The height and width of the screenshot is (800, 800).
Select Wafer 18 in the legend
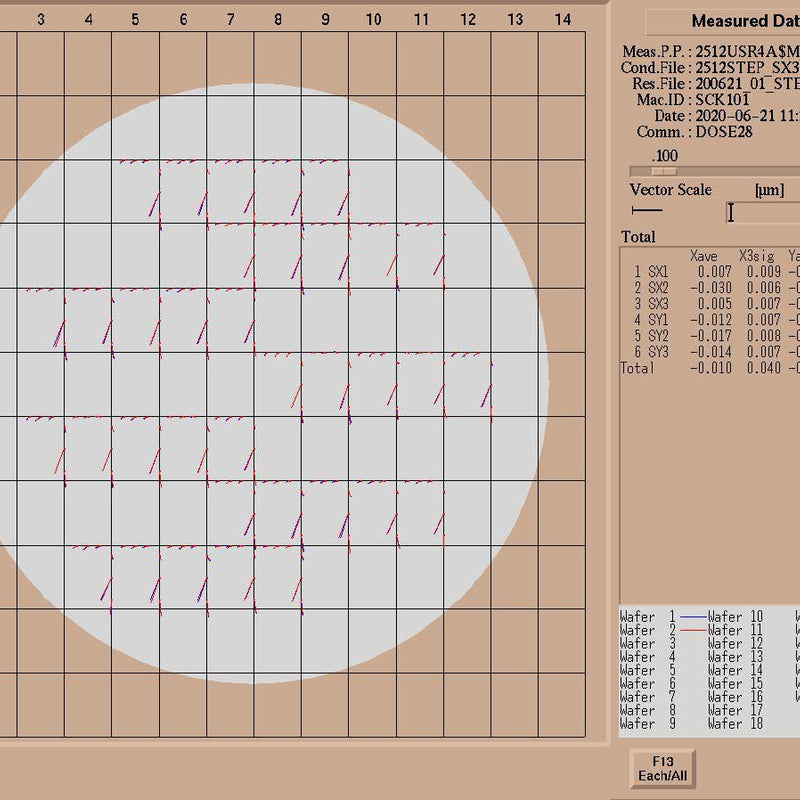click(x=735, y=723)
